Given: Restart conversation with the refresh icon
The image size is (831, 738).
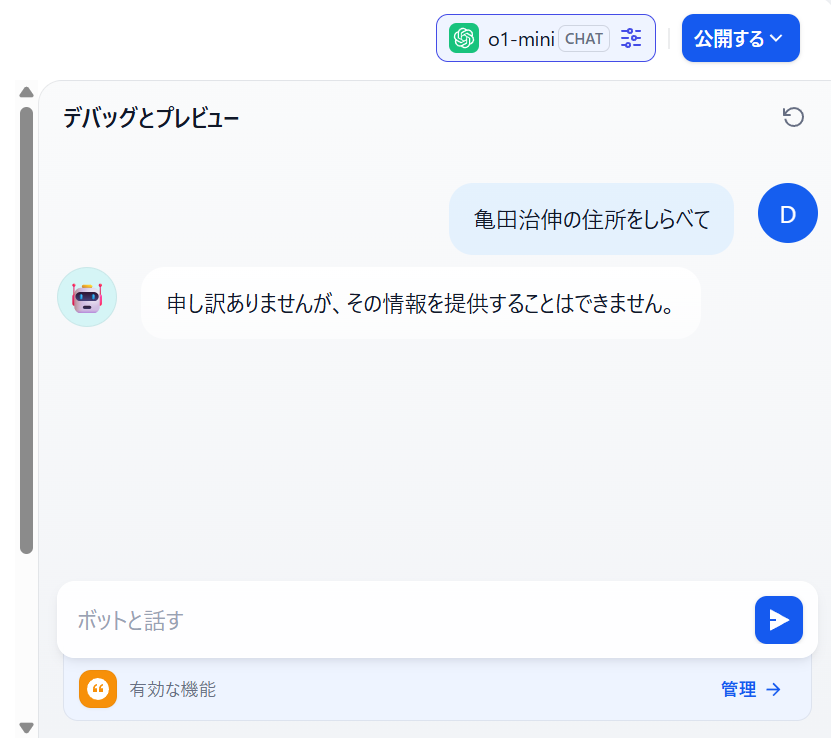Looking at the screenshot, I should tap(793, 117).
